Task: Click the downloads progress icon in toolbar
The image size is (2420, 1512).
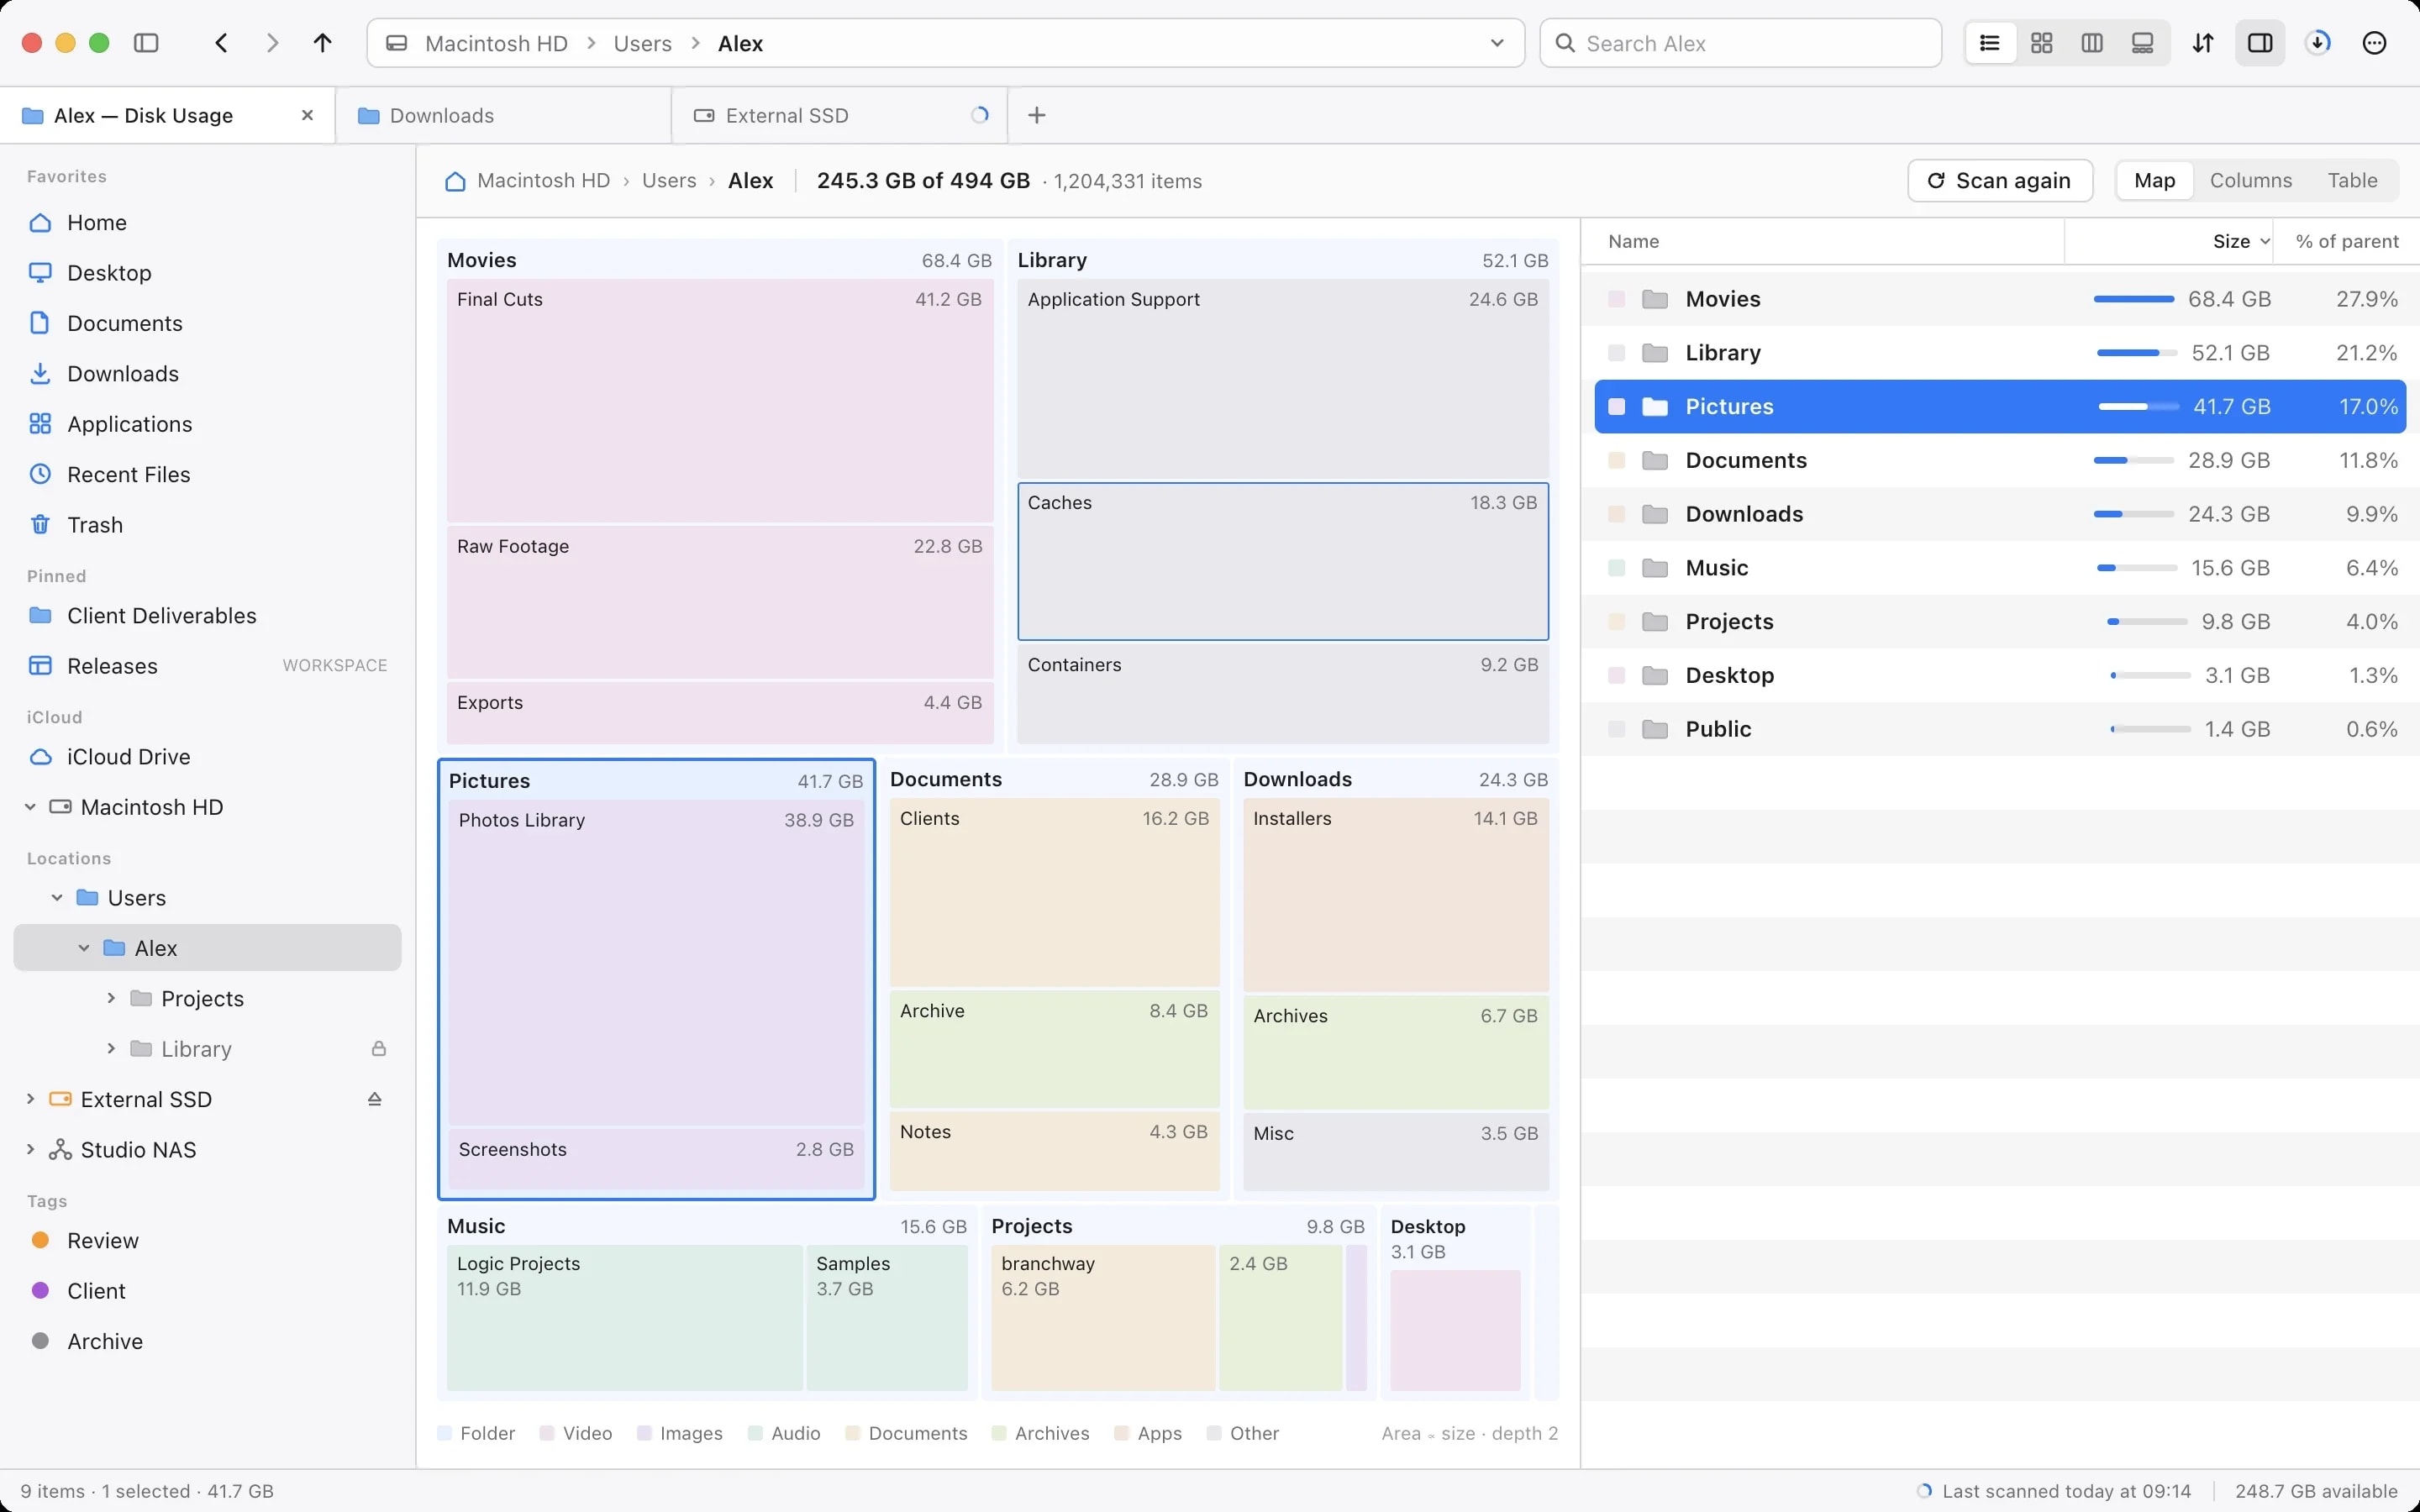Action: point(2318,43)
